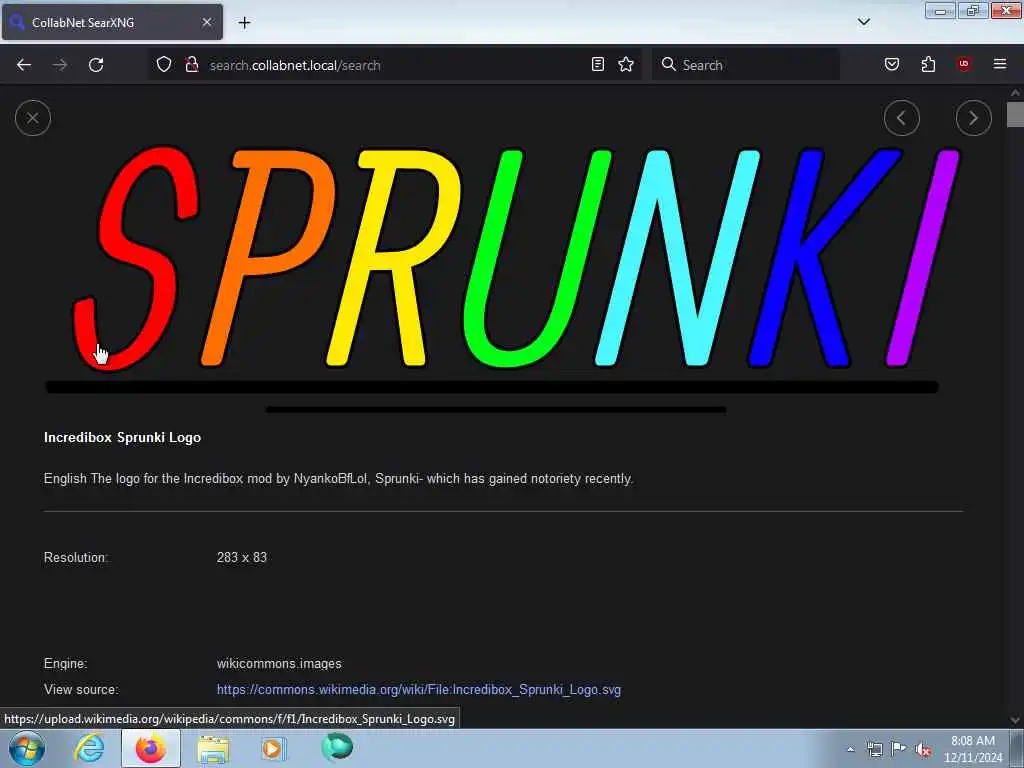Screen dimensions: 1024x768
Task: Open a new tab with the plus button
Action: click(244, 23)
